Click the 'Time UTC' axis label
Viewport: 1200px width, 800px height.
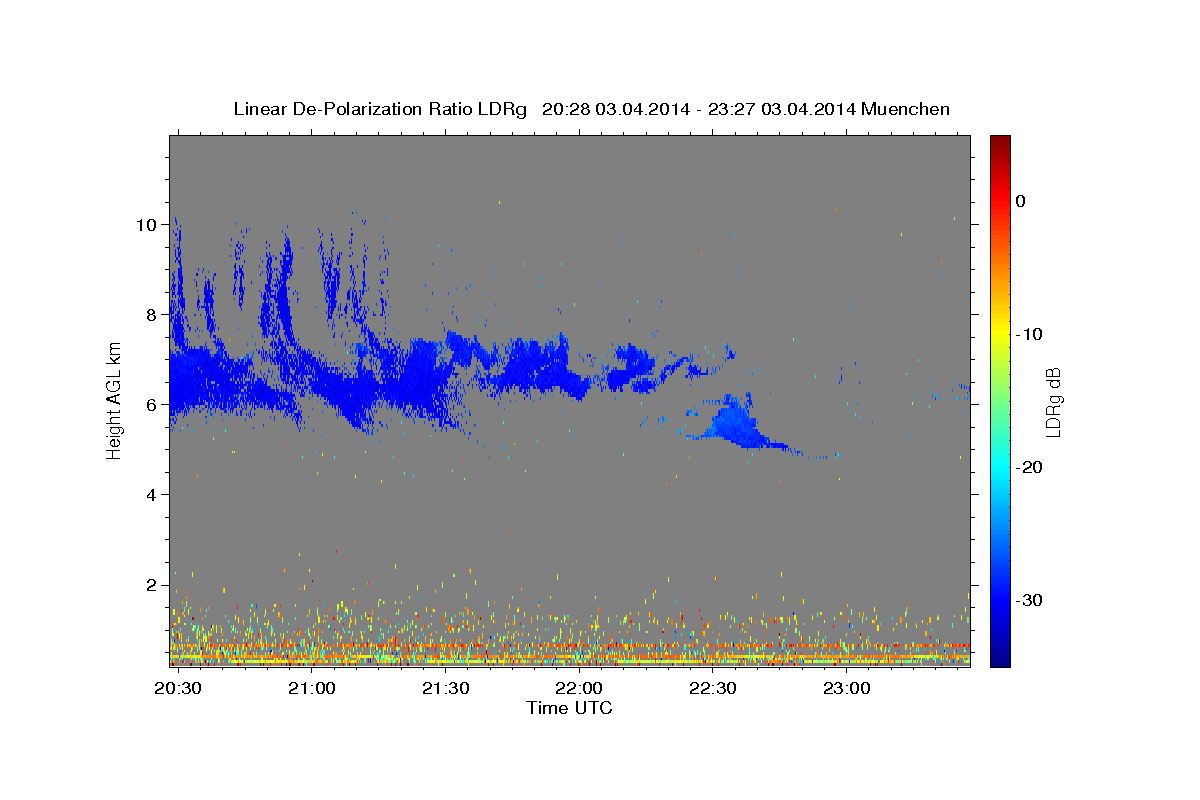[569, 708]
